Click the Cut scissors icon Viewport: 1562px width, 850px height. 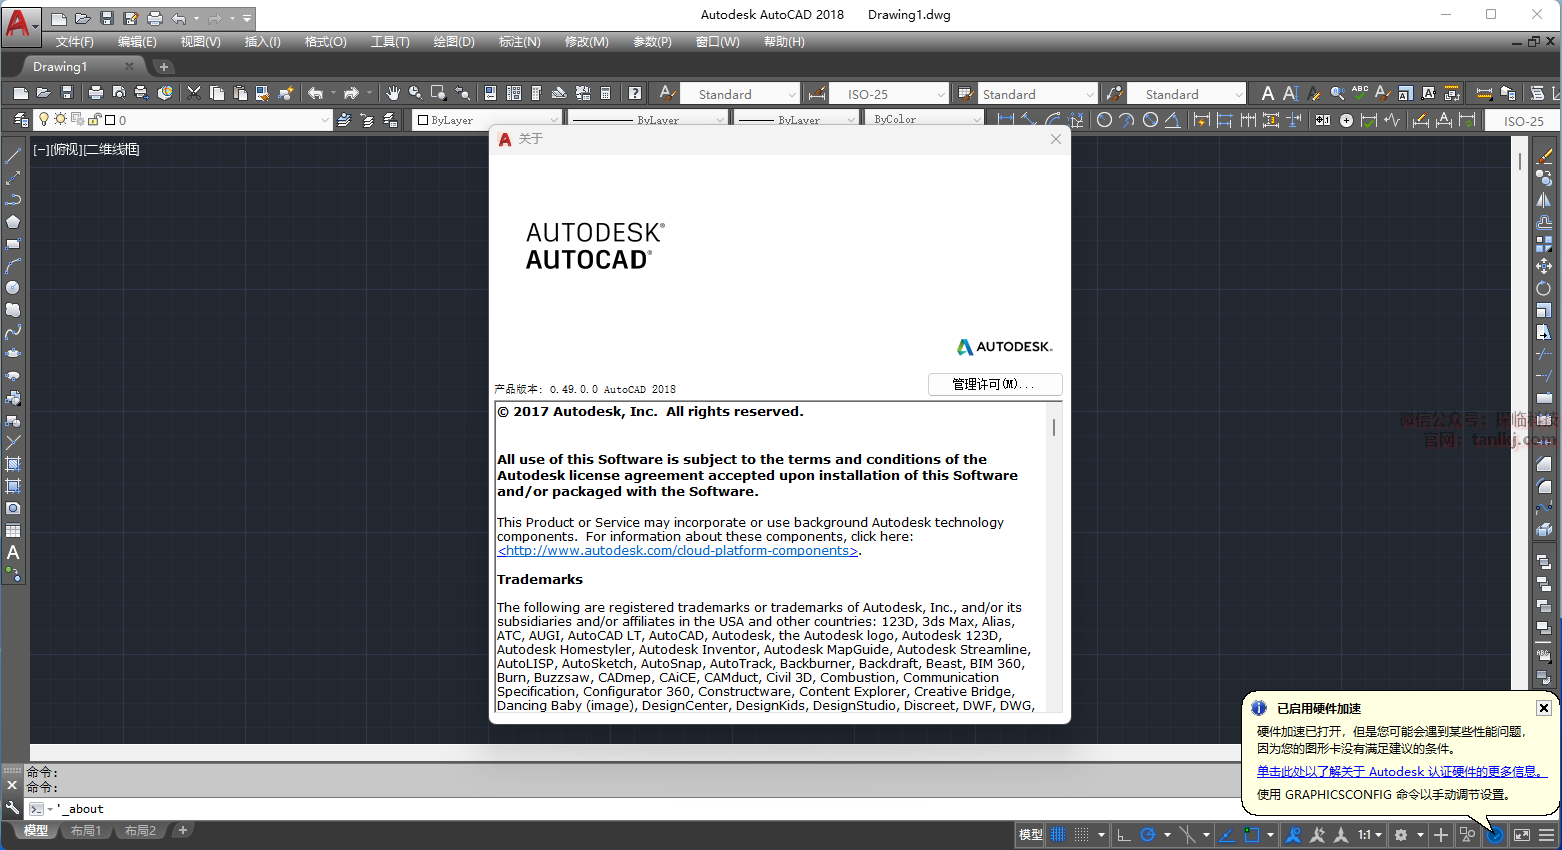[x=194, y=93]
